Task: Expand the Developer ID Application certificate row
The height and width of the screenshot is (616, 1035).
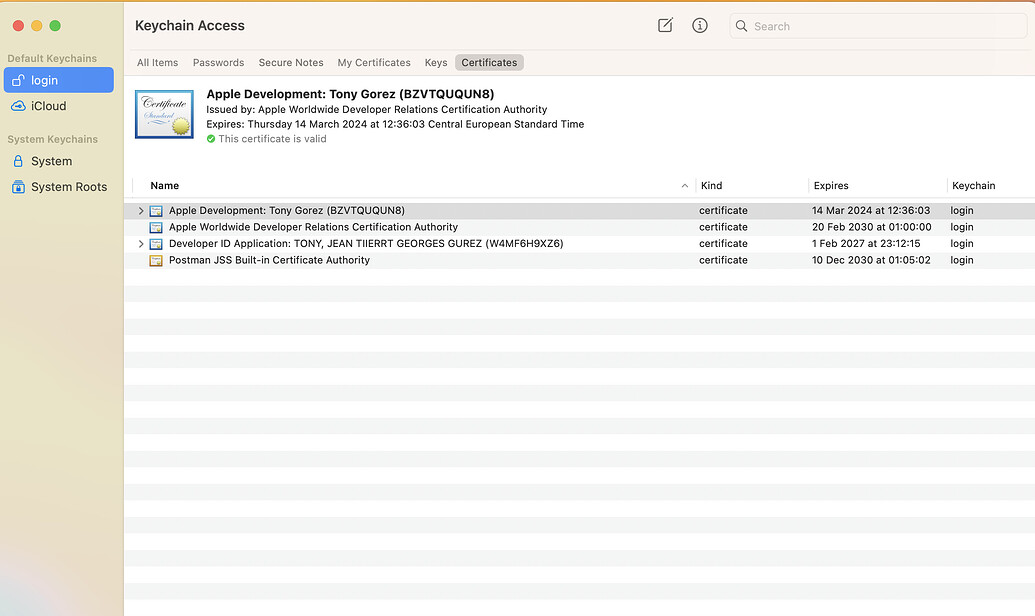Action: 140,243
